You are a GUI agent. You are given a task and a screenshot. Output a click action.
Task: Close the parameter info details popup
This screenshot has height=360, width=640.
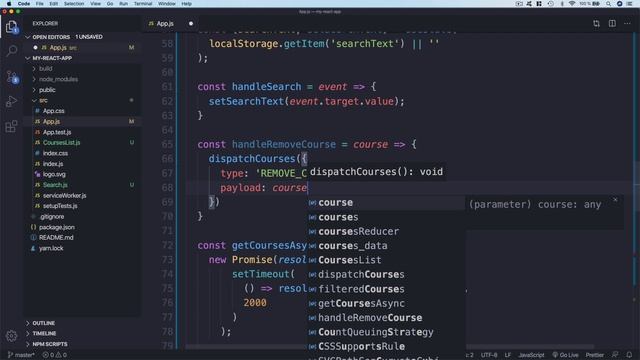pos(615,200)
